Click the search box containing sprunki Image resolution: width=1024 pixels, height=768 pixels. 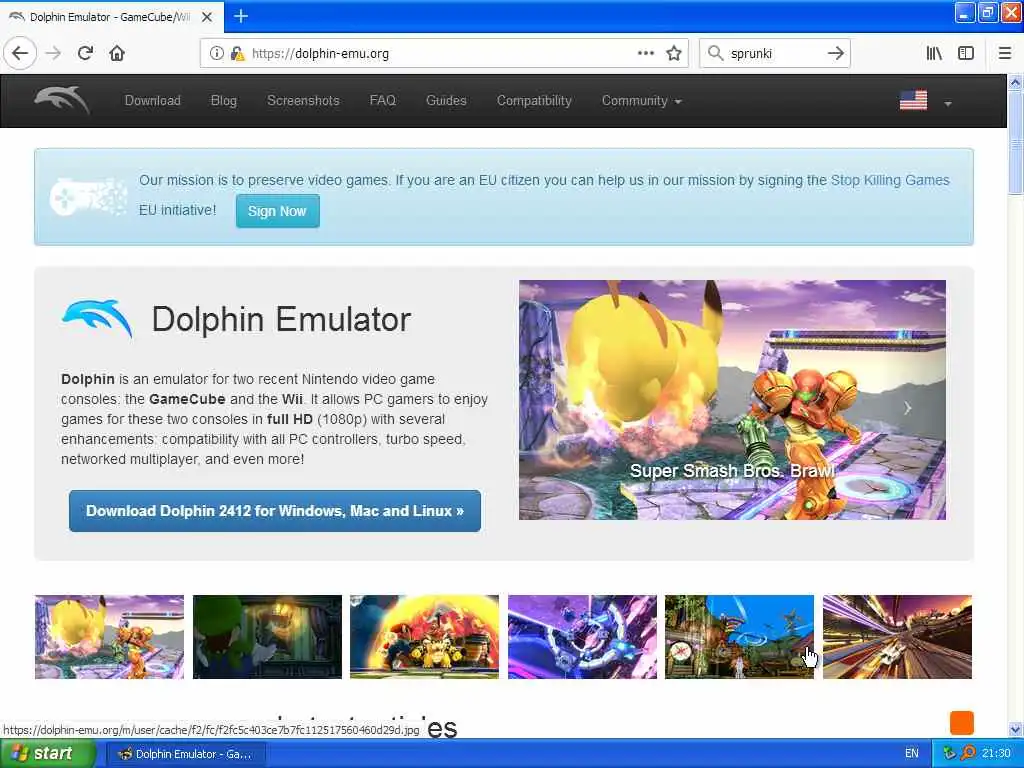coord(774,54)
